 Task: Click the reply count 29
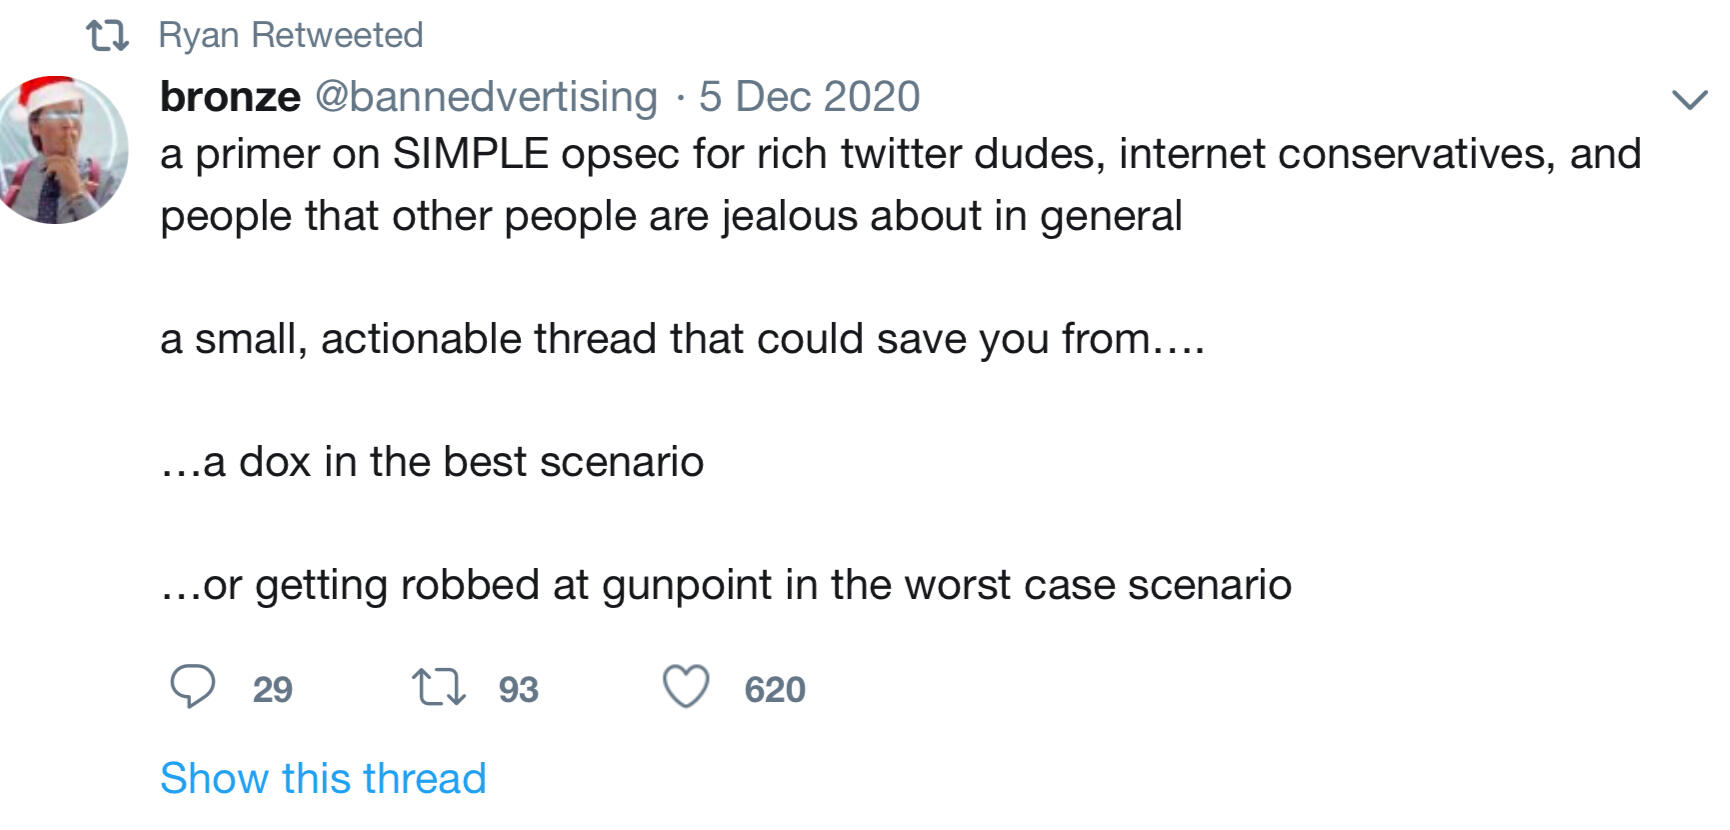pyautogui.click(x=272, y=690)
